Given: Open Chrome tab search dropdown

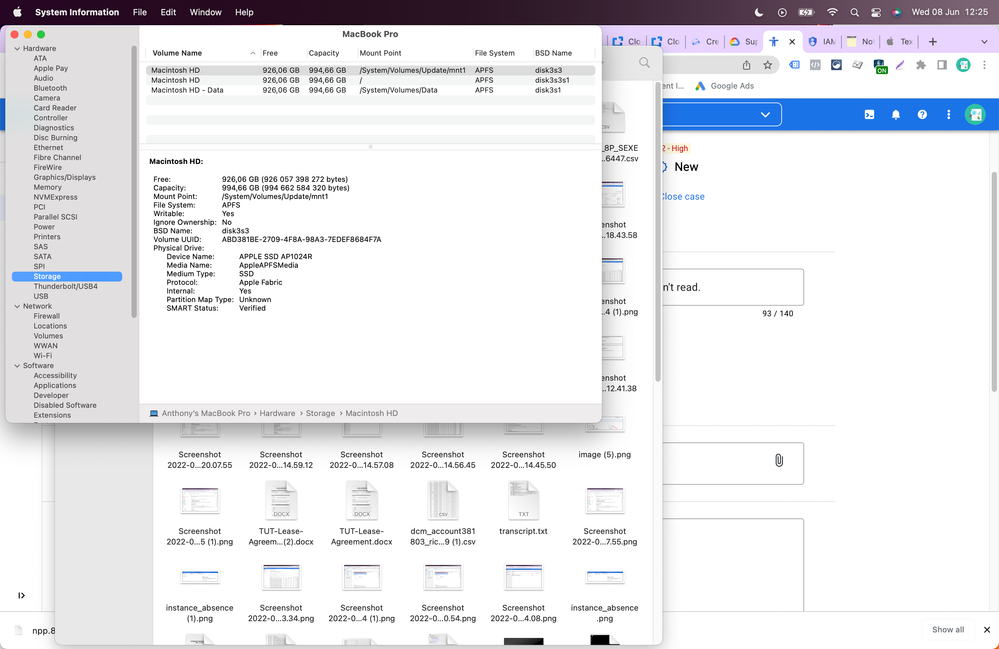Looking at the screenshot, I should (x=984, y=41).
